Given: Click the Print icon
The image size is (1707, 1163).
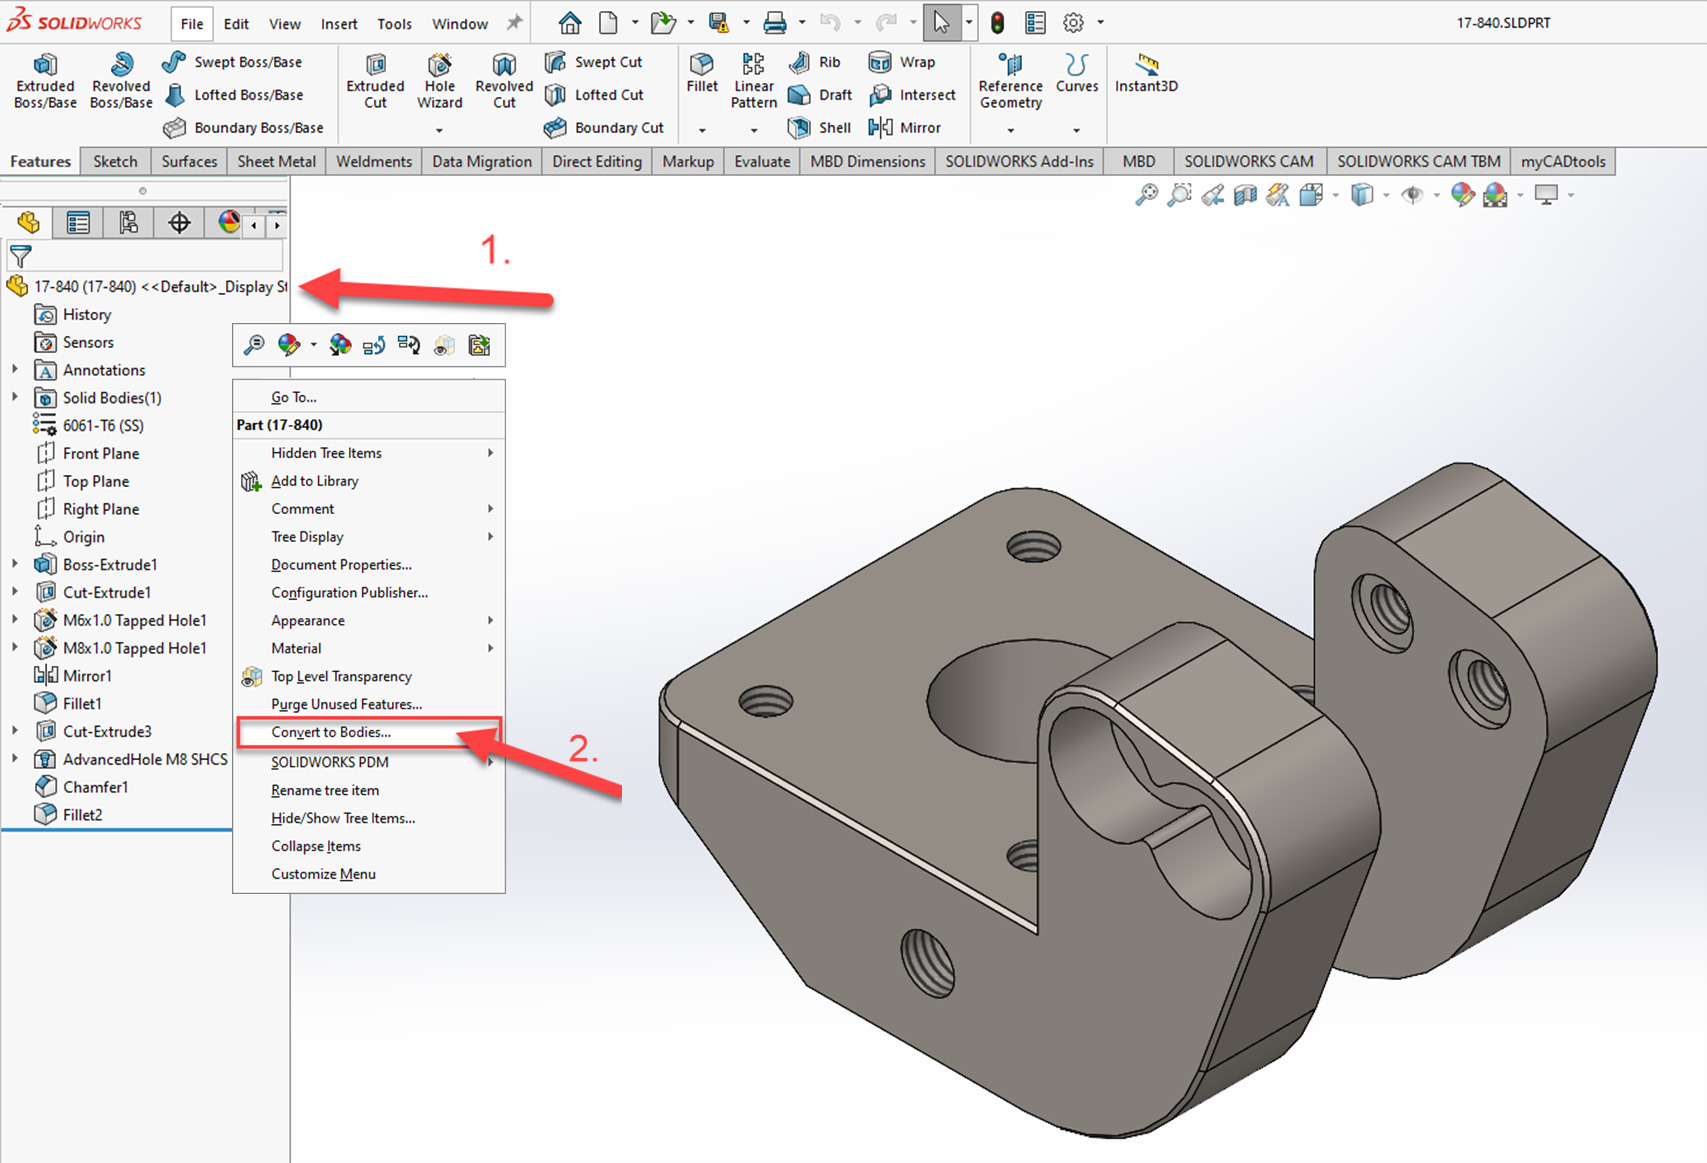Looking at the screenshot, I should click(x=775, y=22).
